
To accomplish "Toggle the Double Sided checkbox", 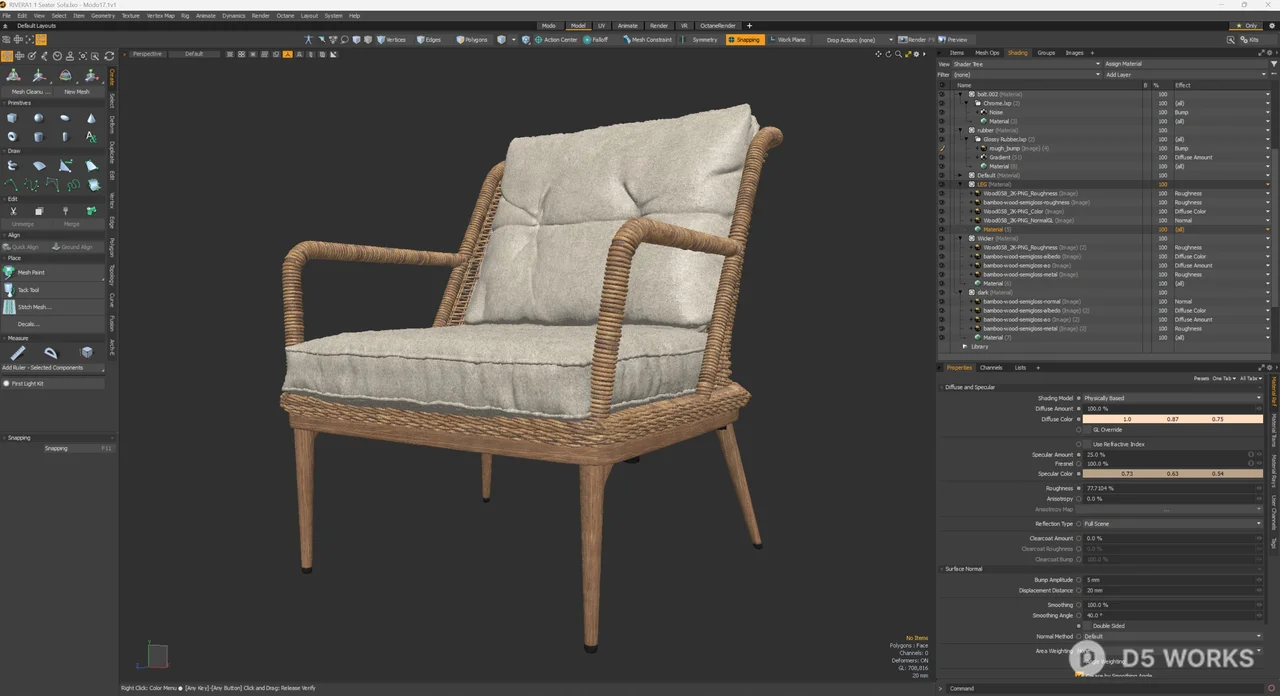I will tap(1088, 626).
